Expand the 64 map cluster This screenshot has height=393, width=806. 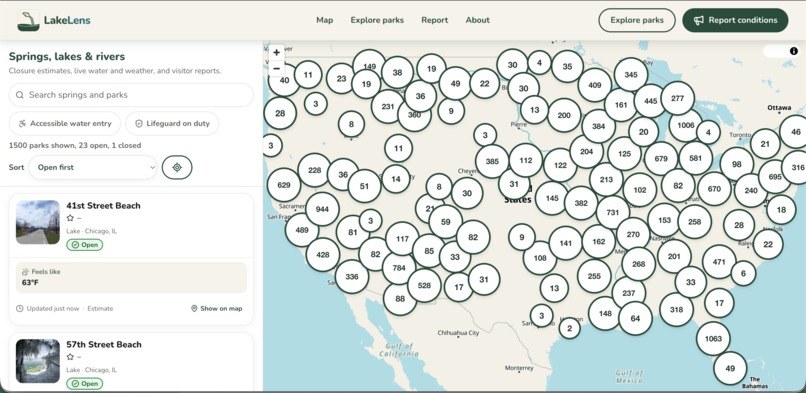[x=635, y=319]
